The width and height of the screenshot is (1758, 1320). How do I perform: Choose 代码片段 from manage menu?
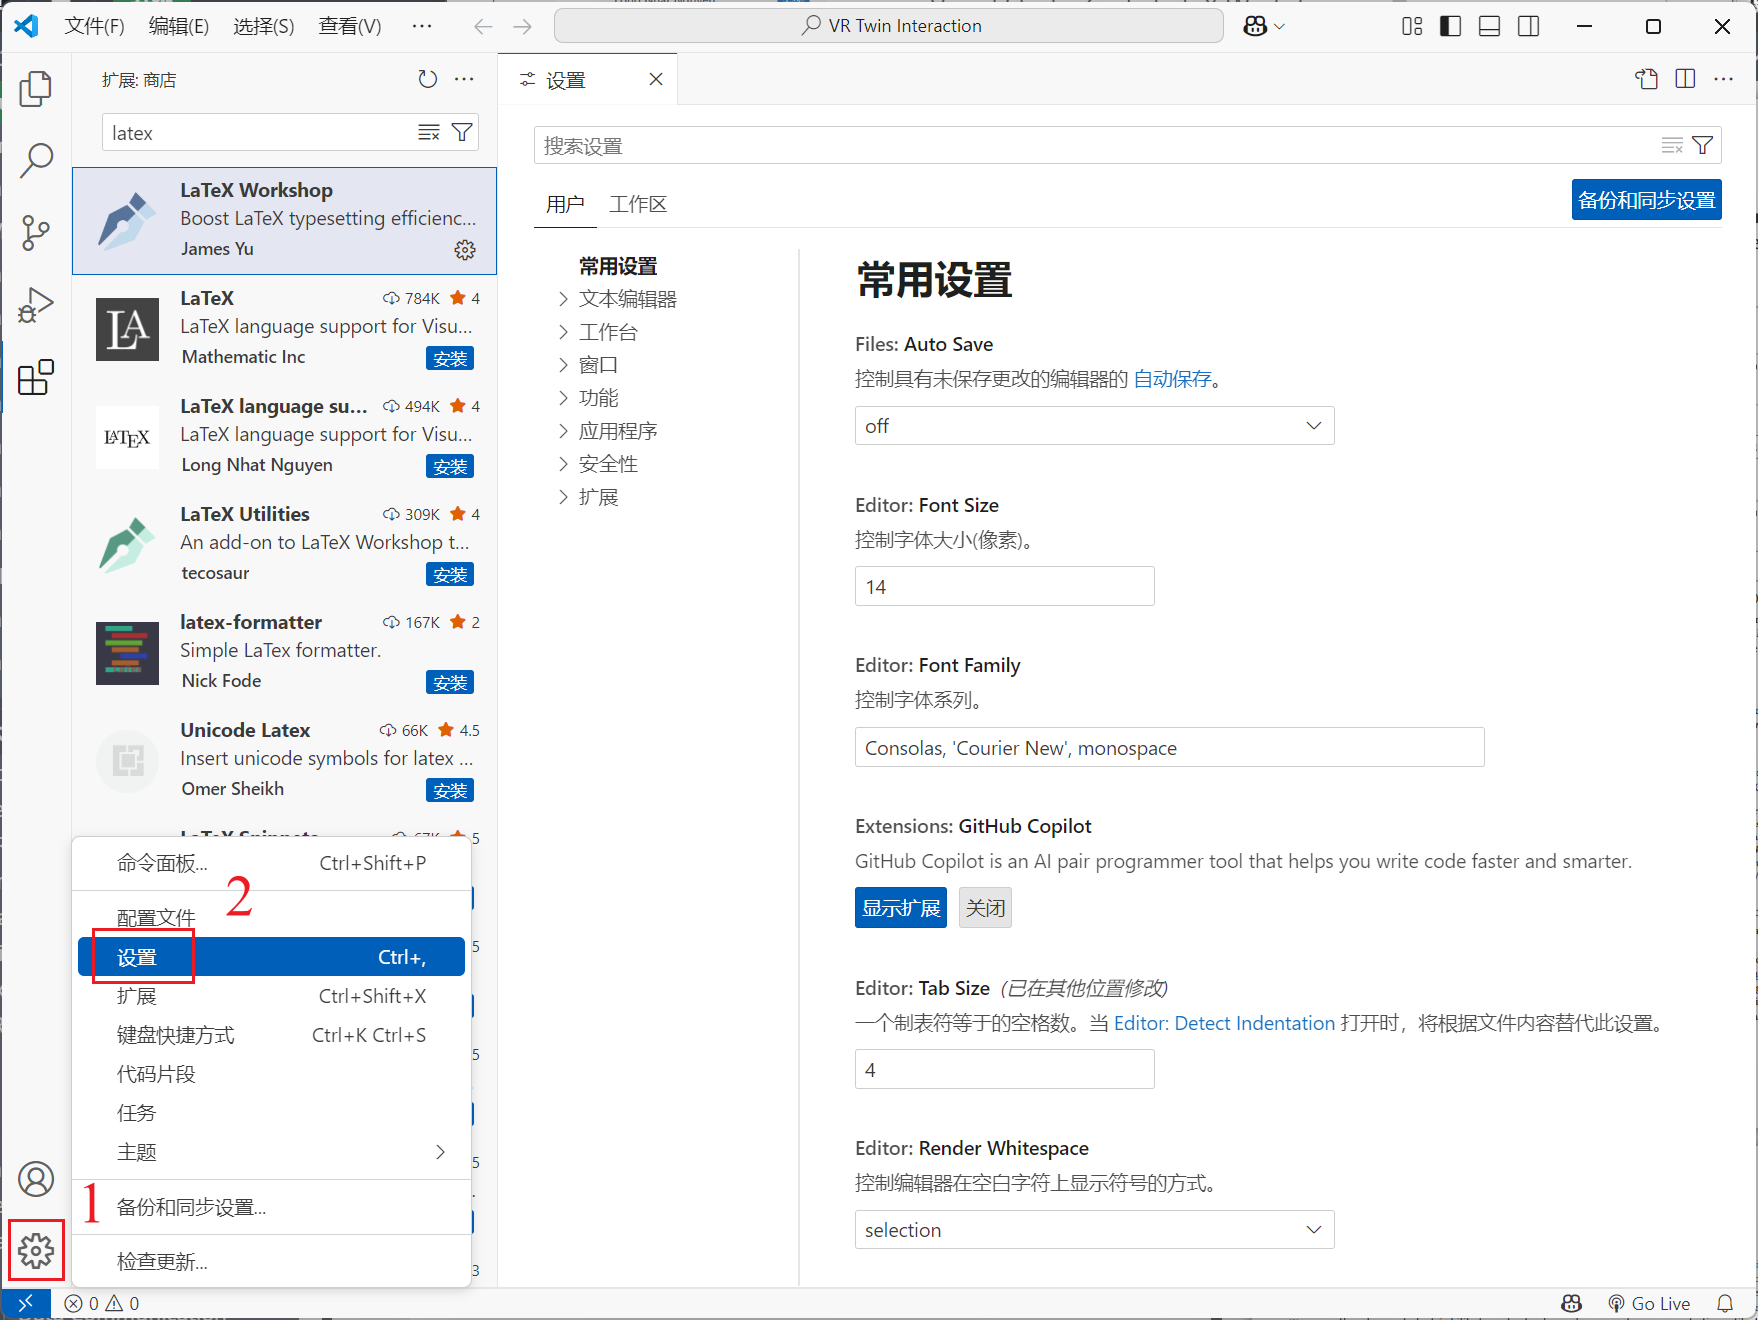[271, 1074]
